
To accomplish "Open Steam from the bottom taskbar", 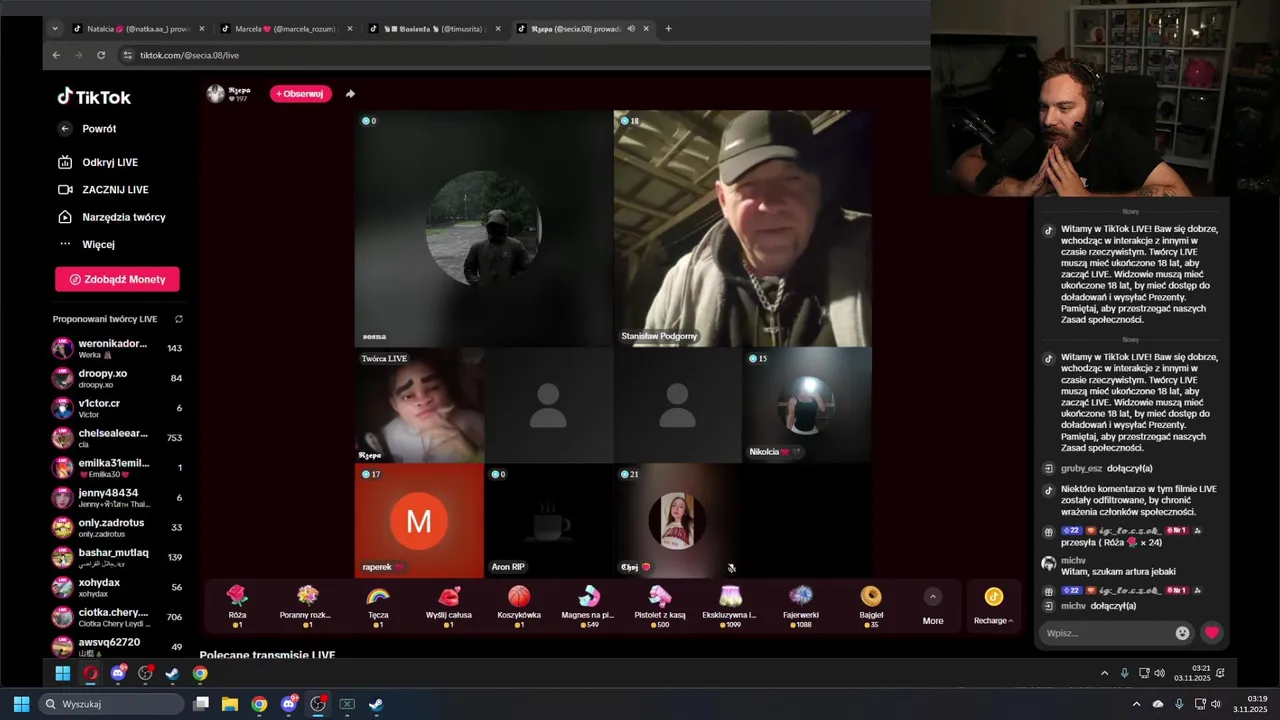I will tap(376, 704).
